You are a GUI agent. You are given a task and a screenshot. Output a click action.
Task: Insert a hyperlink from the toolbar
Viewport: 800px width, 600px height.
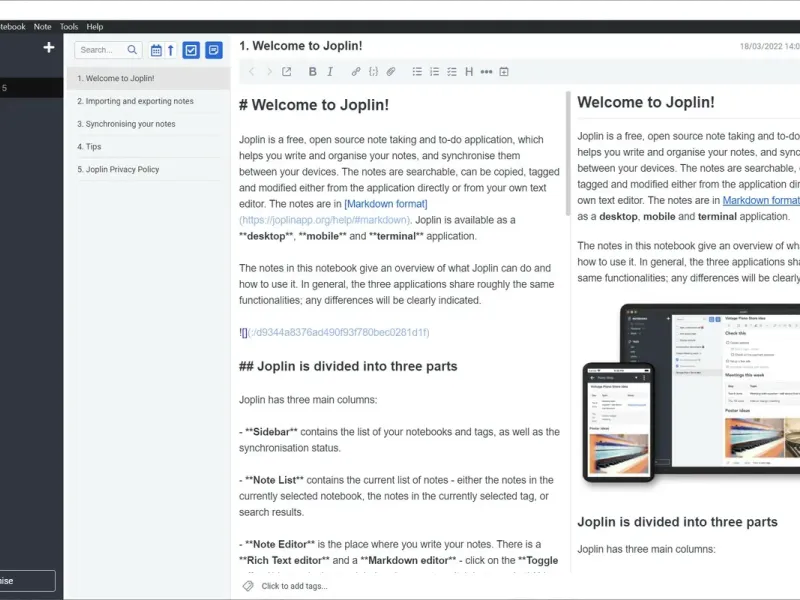point(355,72)
